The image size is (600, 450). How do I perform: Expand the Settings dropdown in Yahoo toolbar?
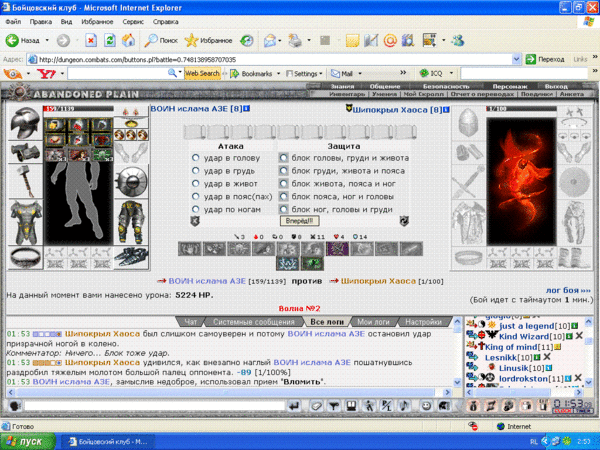click(320, 73)
